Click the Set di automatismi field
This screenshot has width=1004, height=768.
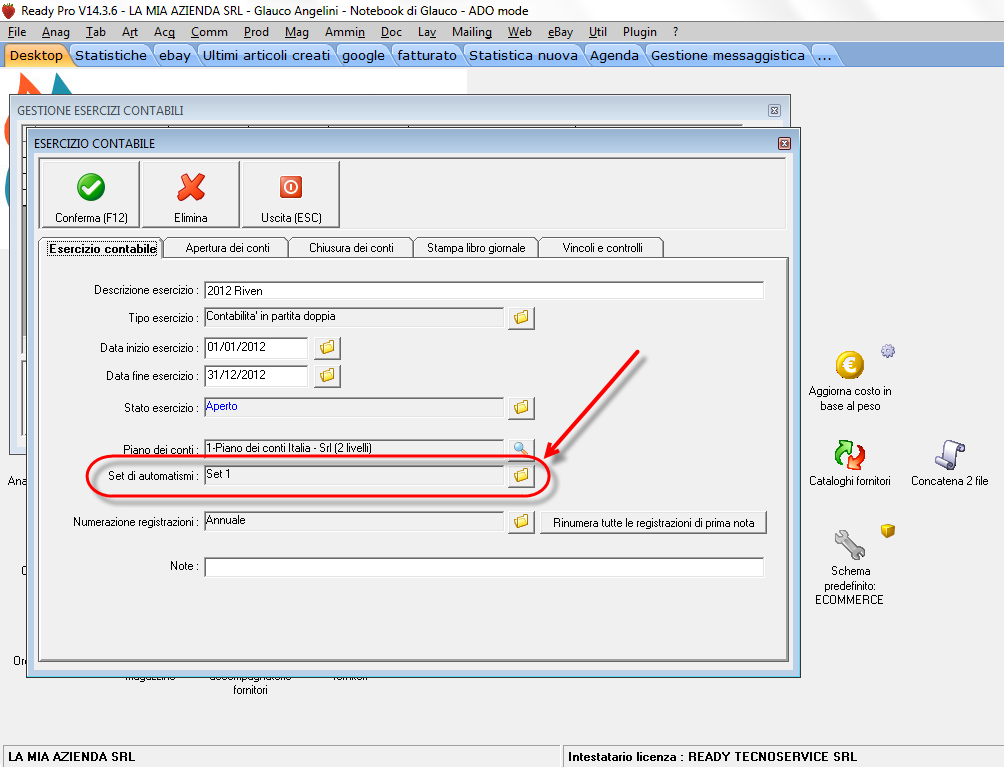(x=354, y=475)
